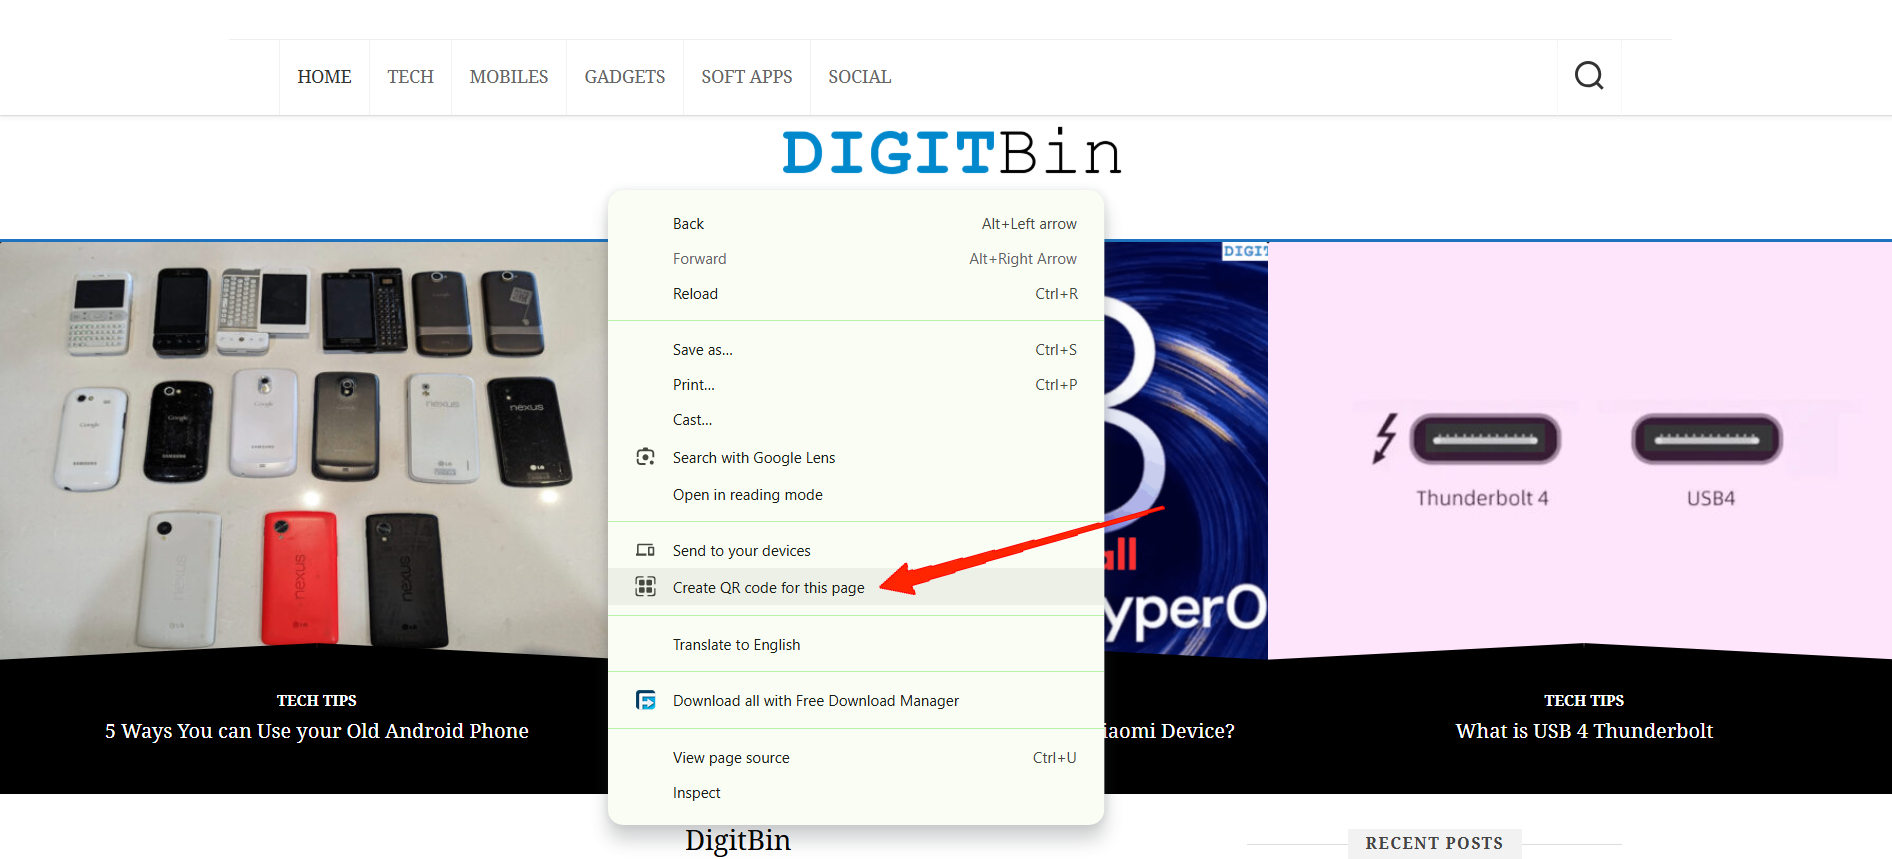Select Print... menu entry
1892x859 pixels.
click(x=856, y=385)
